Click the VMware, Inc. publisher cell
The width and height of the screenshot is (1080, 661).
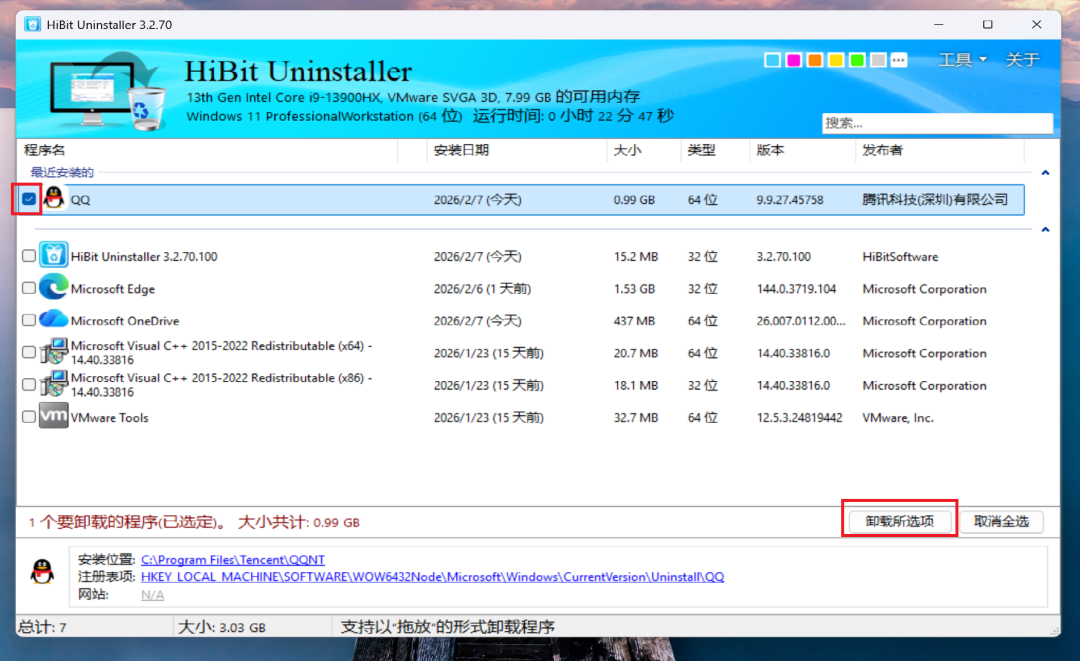pyautogui.click(x=898, y=418)
